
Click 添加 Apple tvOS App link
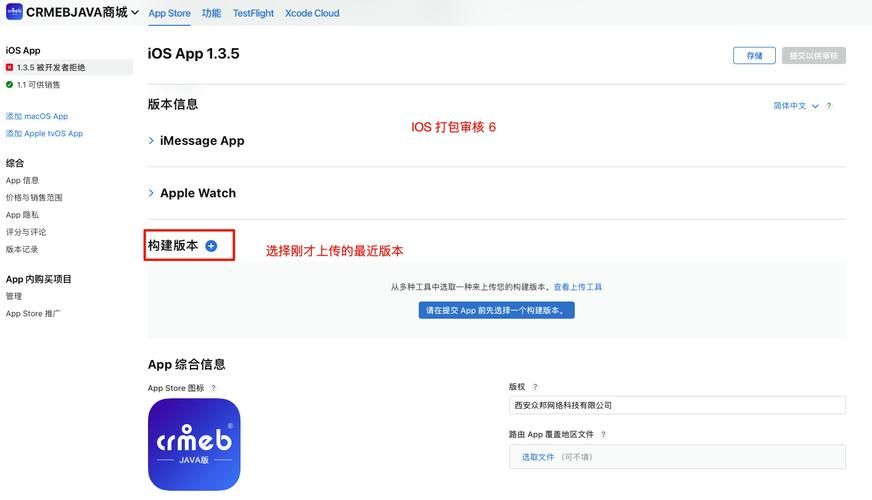click(44, 133)
